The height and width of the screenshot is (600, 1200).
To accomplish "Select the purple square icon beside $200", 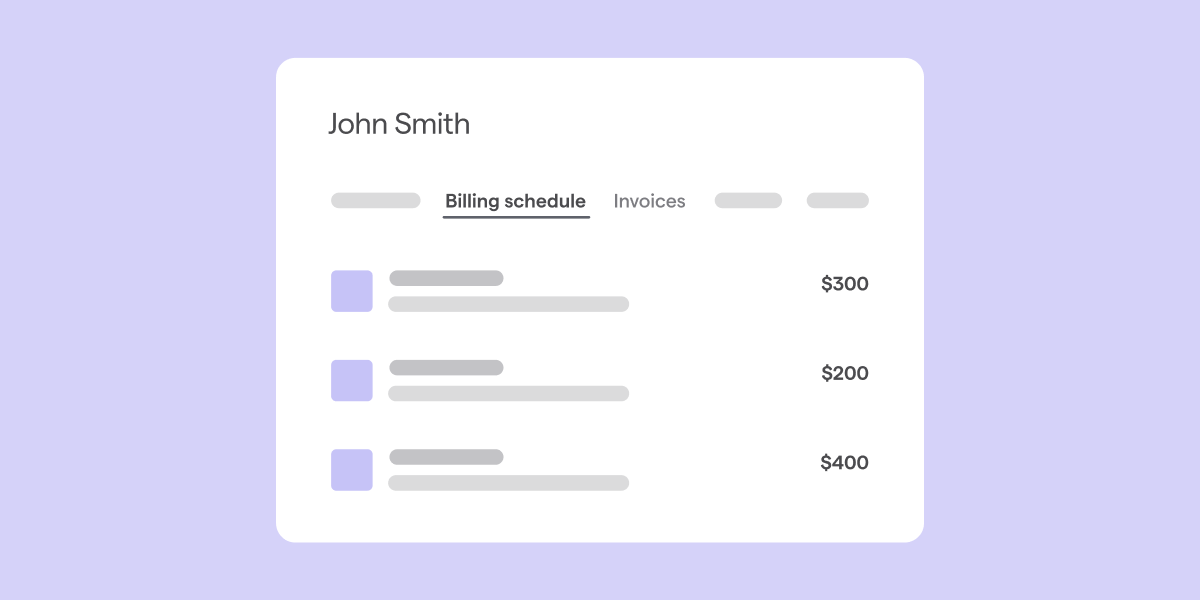I will click(x=352, y=381).
